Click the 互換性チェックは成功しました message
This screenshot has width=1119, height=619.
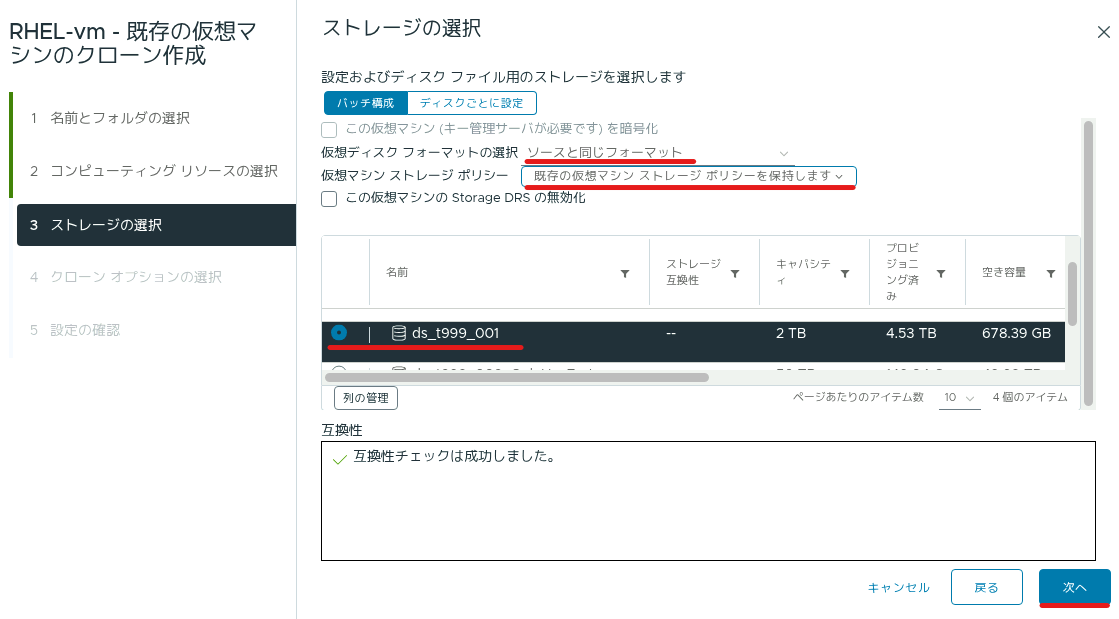point(455,456)
